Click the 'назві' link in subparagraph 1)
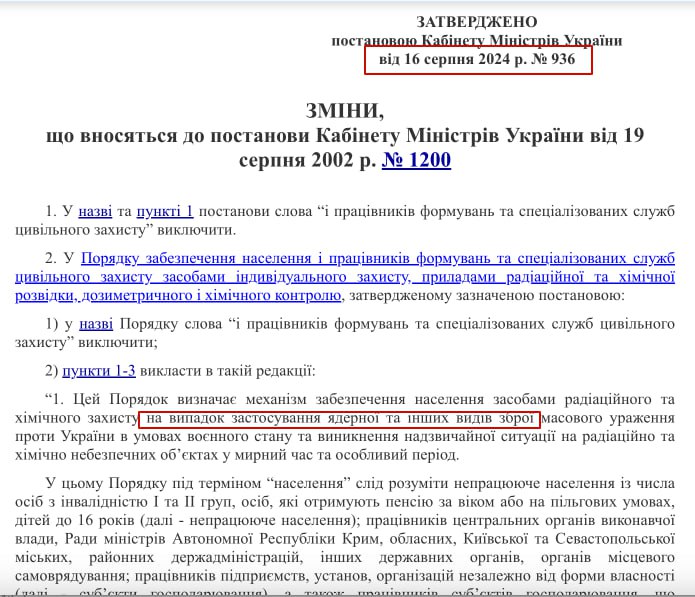695x597 pixels. pyautogui.click(x=96, y=324)
